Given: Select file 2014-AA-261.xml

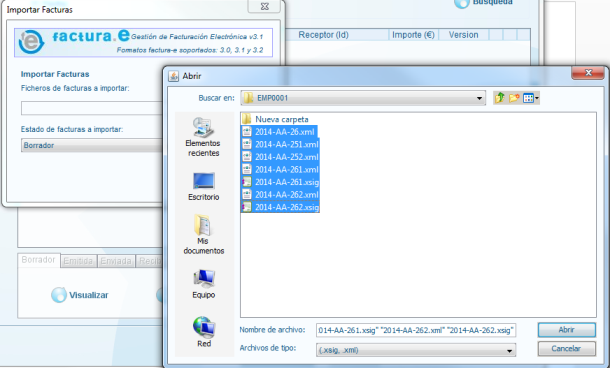Looking at the screenshot, I should coord(280,169).
